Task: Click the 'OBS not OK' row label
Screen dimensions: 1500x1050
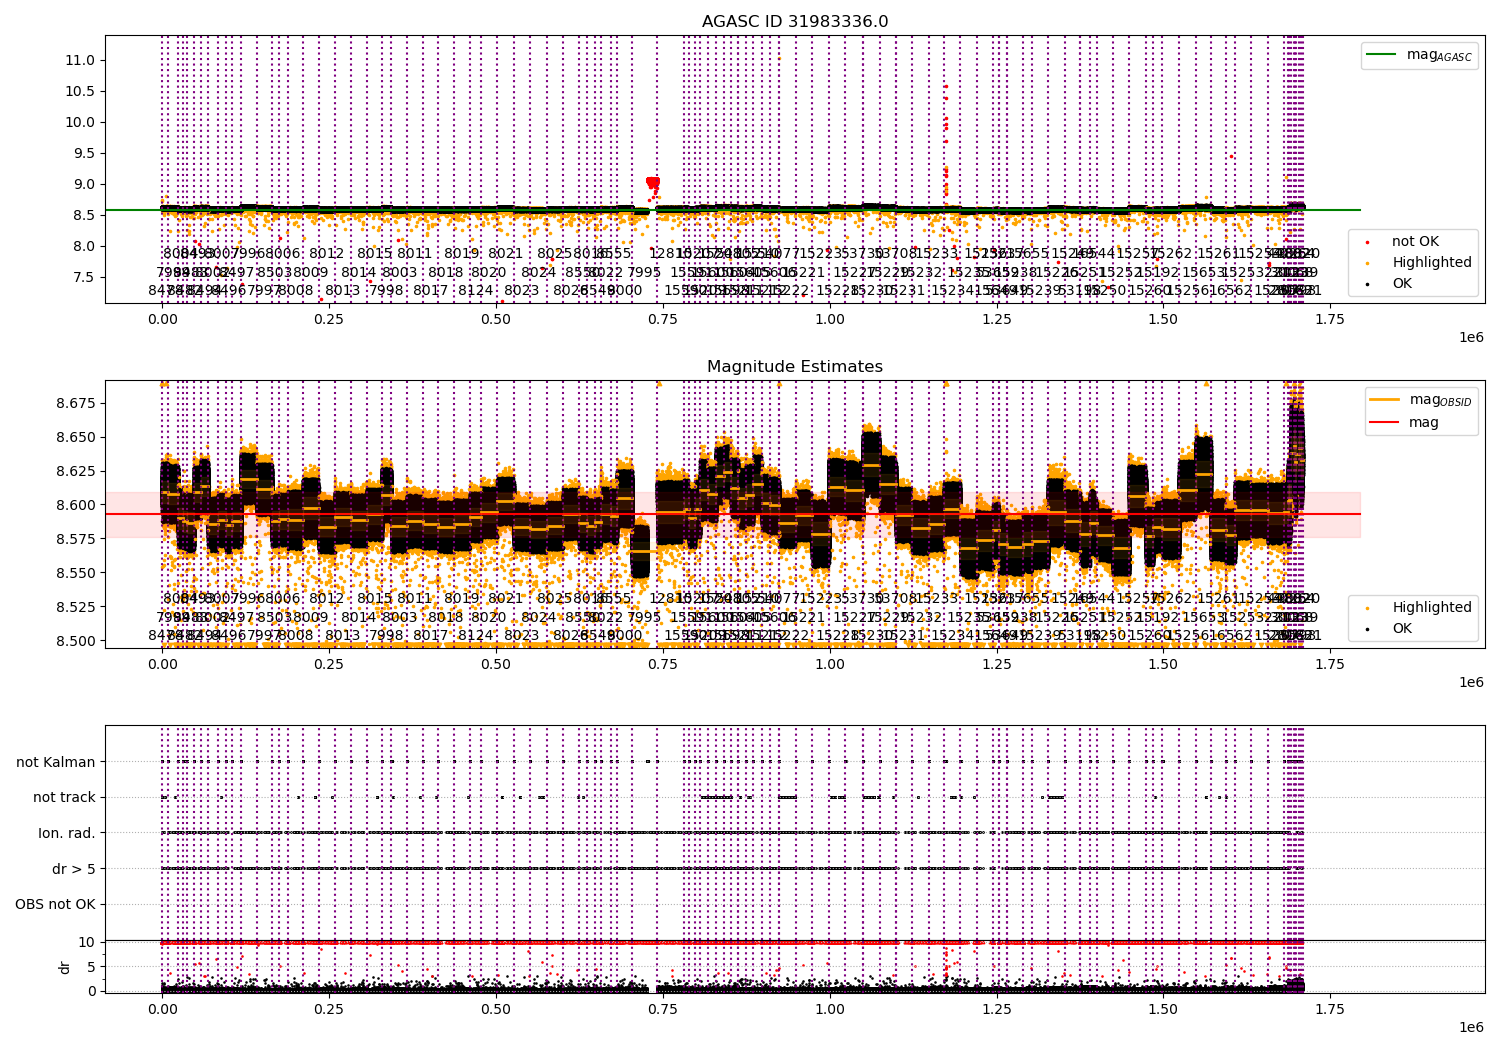Action: [x=55, y=904]
